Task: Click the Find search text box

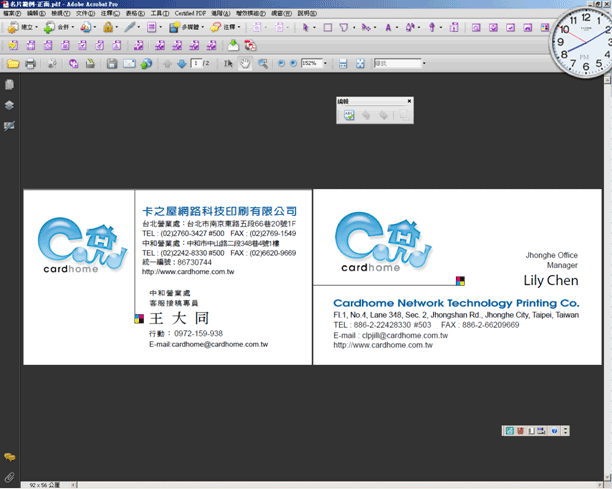Action: coord(397,63)
